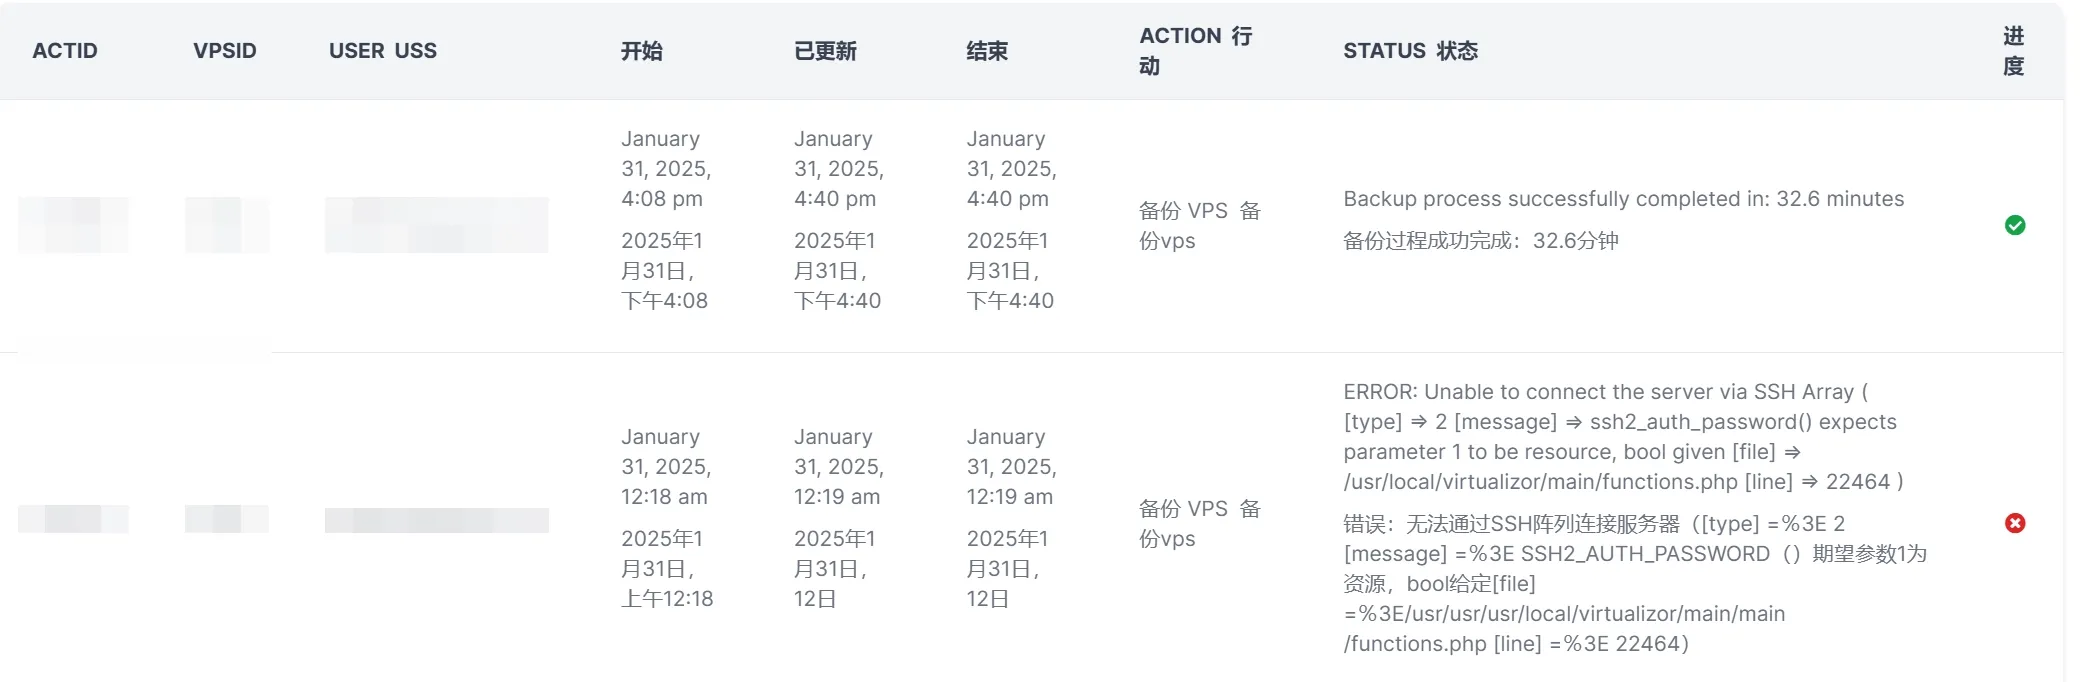
Task: Select the backup completed in 32.6 minutes message
Action: (1623, 199)
